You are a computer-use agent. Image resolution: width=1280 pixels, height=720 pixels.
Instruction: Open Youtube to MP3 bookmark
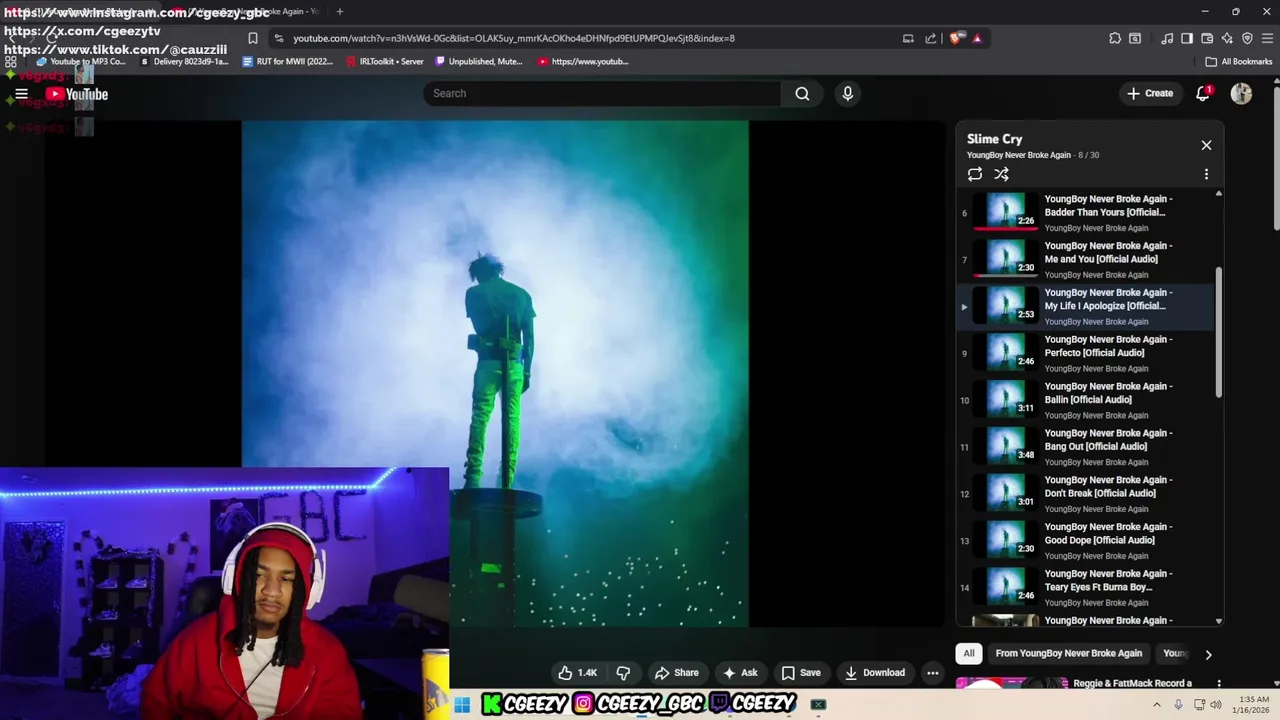click(x=80, y=61)
